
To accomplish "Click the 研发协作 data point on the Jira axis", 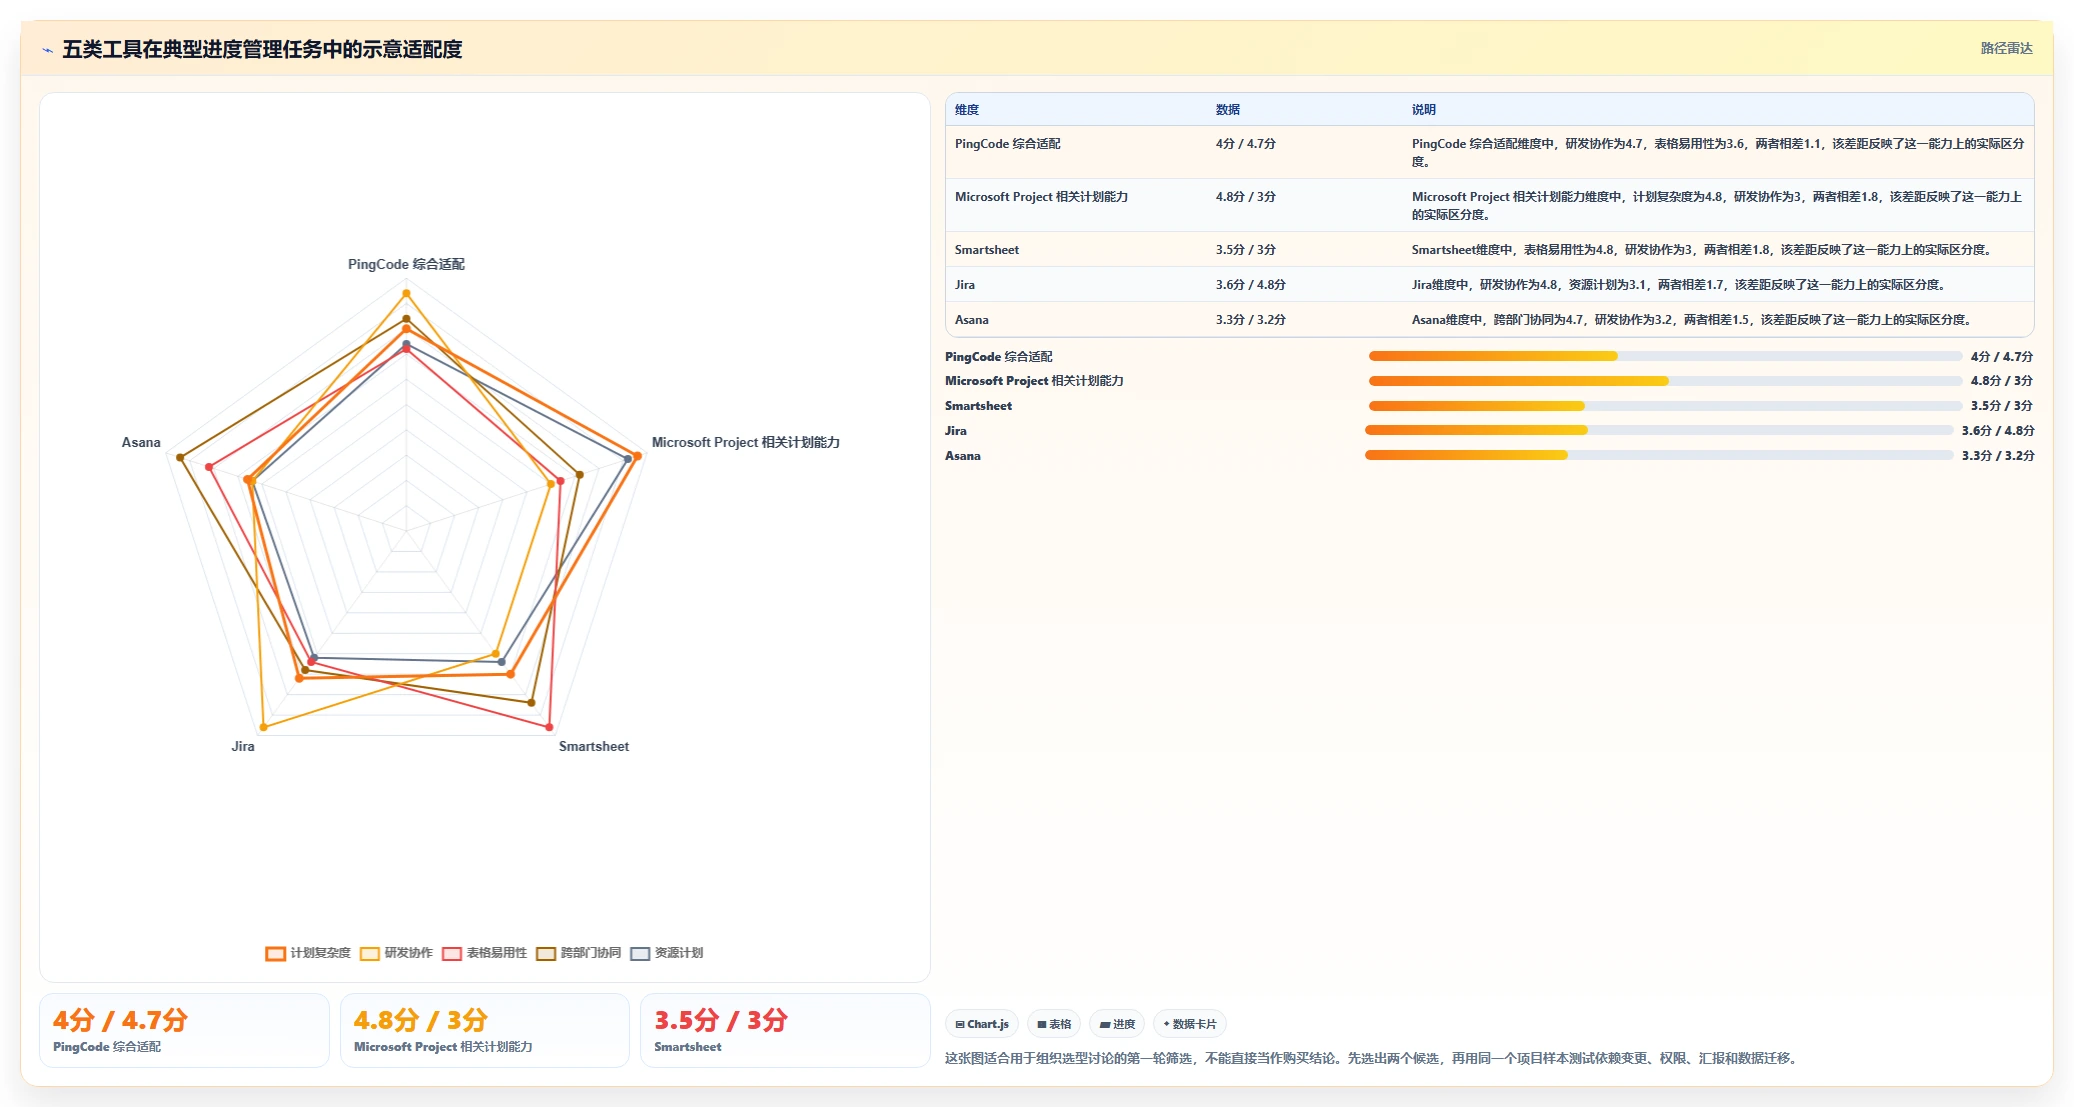I will tap(264, 728).
